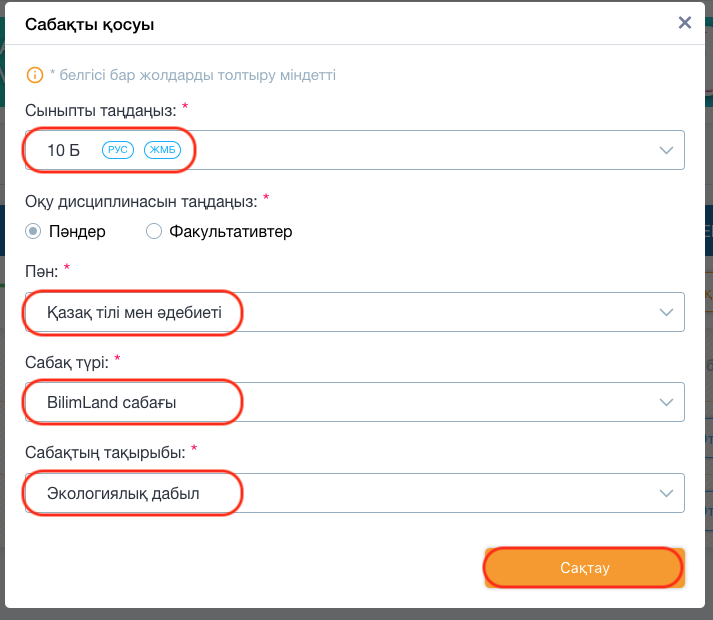713x620 pixels.
Task: Click the Сыныпты таңдаңыз label
Action: 100,111
